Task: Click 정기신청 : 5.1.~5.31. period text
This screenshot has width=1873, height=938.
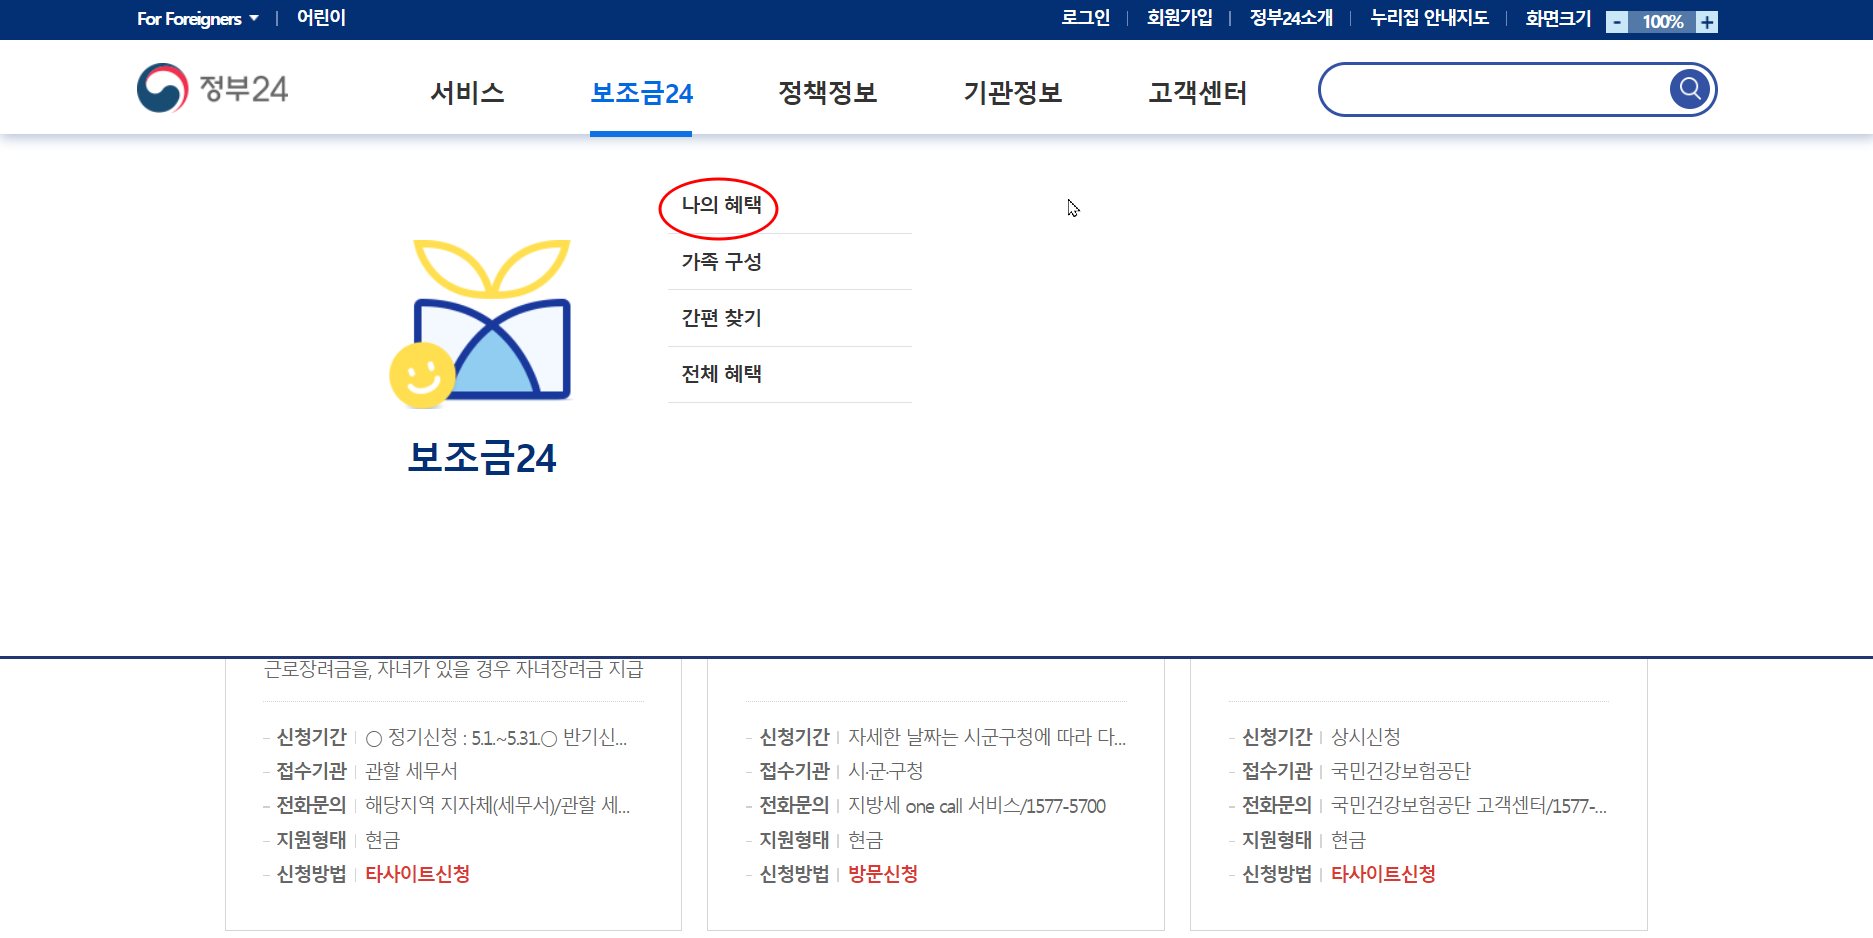Action: pyautogui.click(x=496, y=738)
